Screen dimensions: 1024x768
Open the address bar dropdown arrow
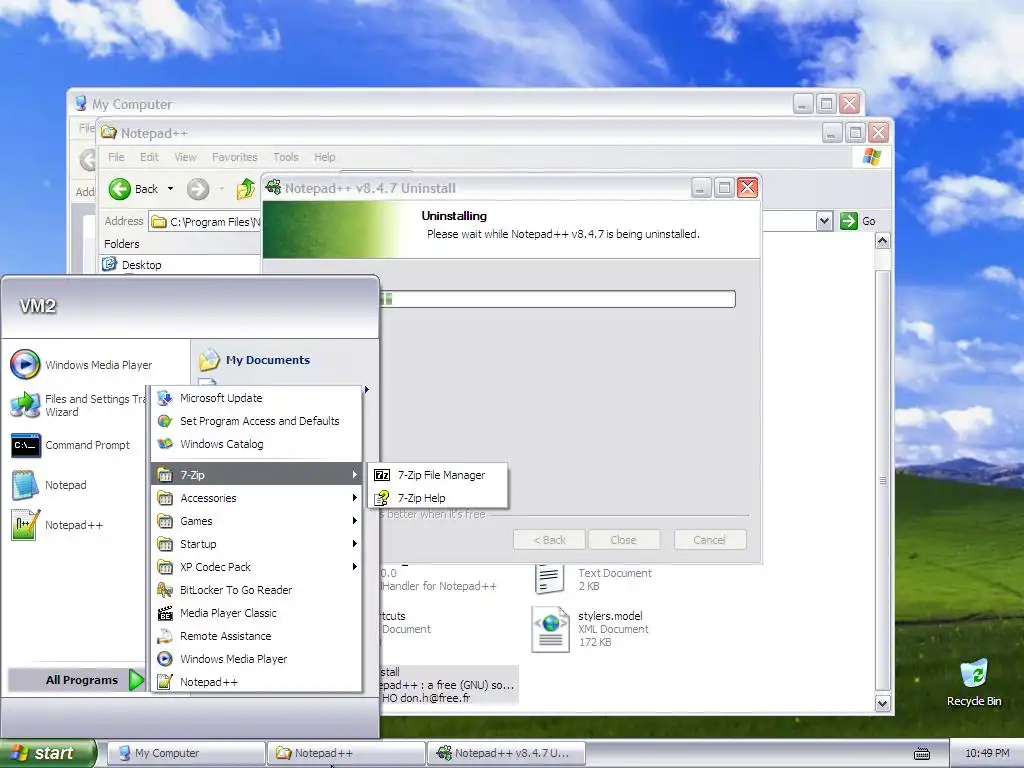pyautogui.click(x=824, y=221)
